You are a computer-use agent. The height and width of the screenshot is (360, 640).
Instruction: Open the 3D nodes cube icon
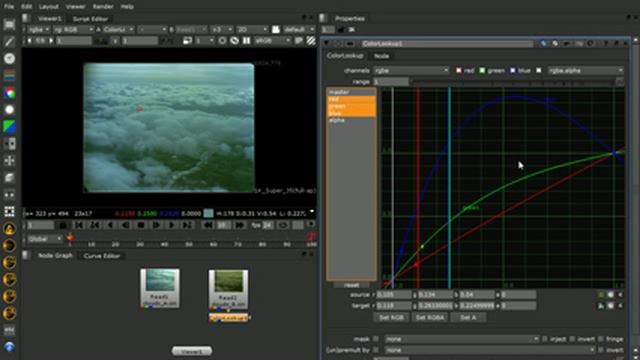9,178
